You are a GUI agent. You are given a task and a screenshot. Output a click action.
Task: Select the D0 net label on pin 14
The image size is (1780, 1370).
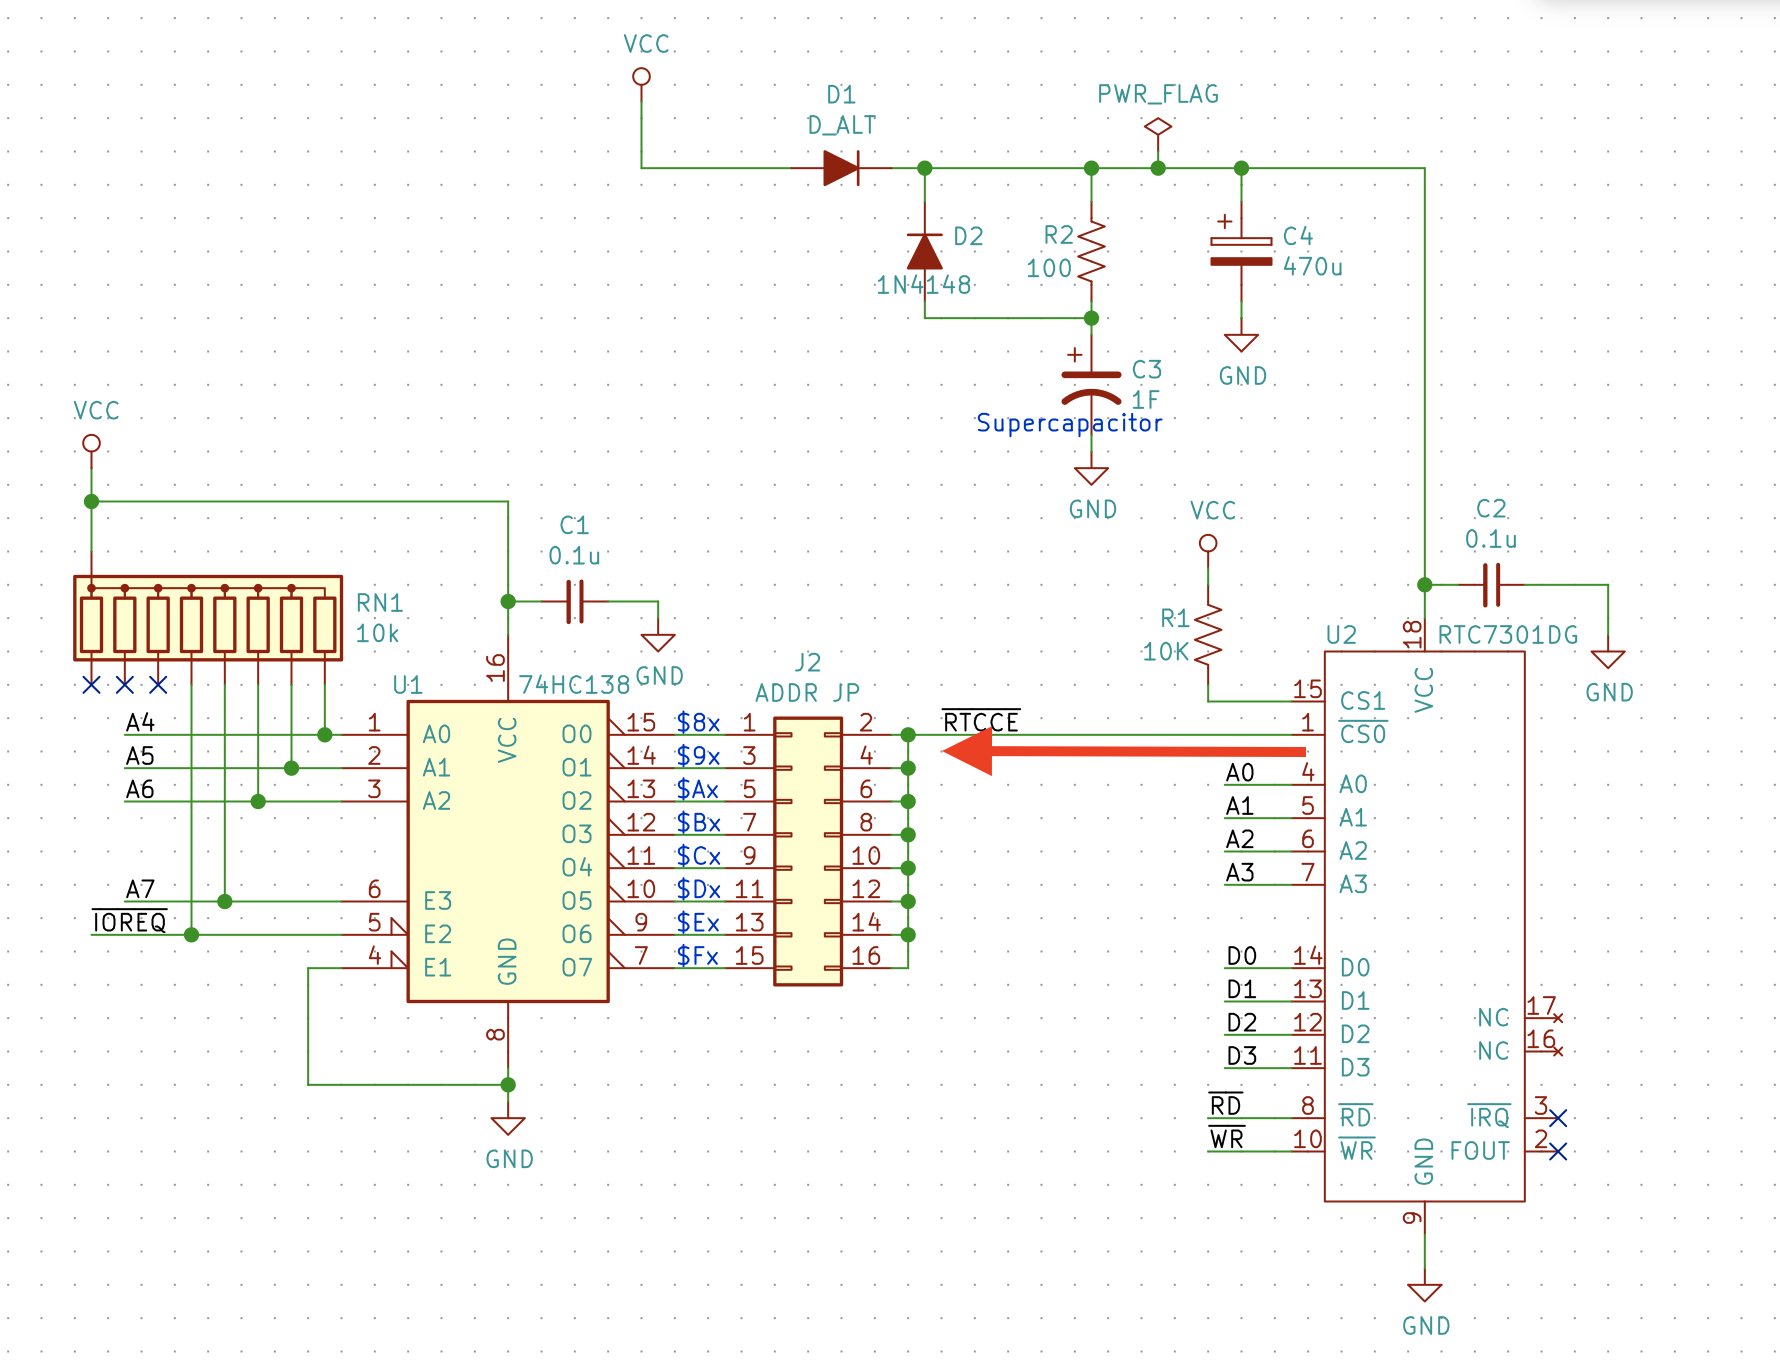pyautogui.click(x=1241, y=956)
